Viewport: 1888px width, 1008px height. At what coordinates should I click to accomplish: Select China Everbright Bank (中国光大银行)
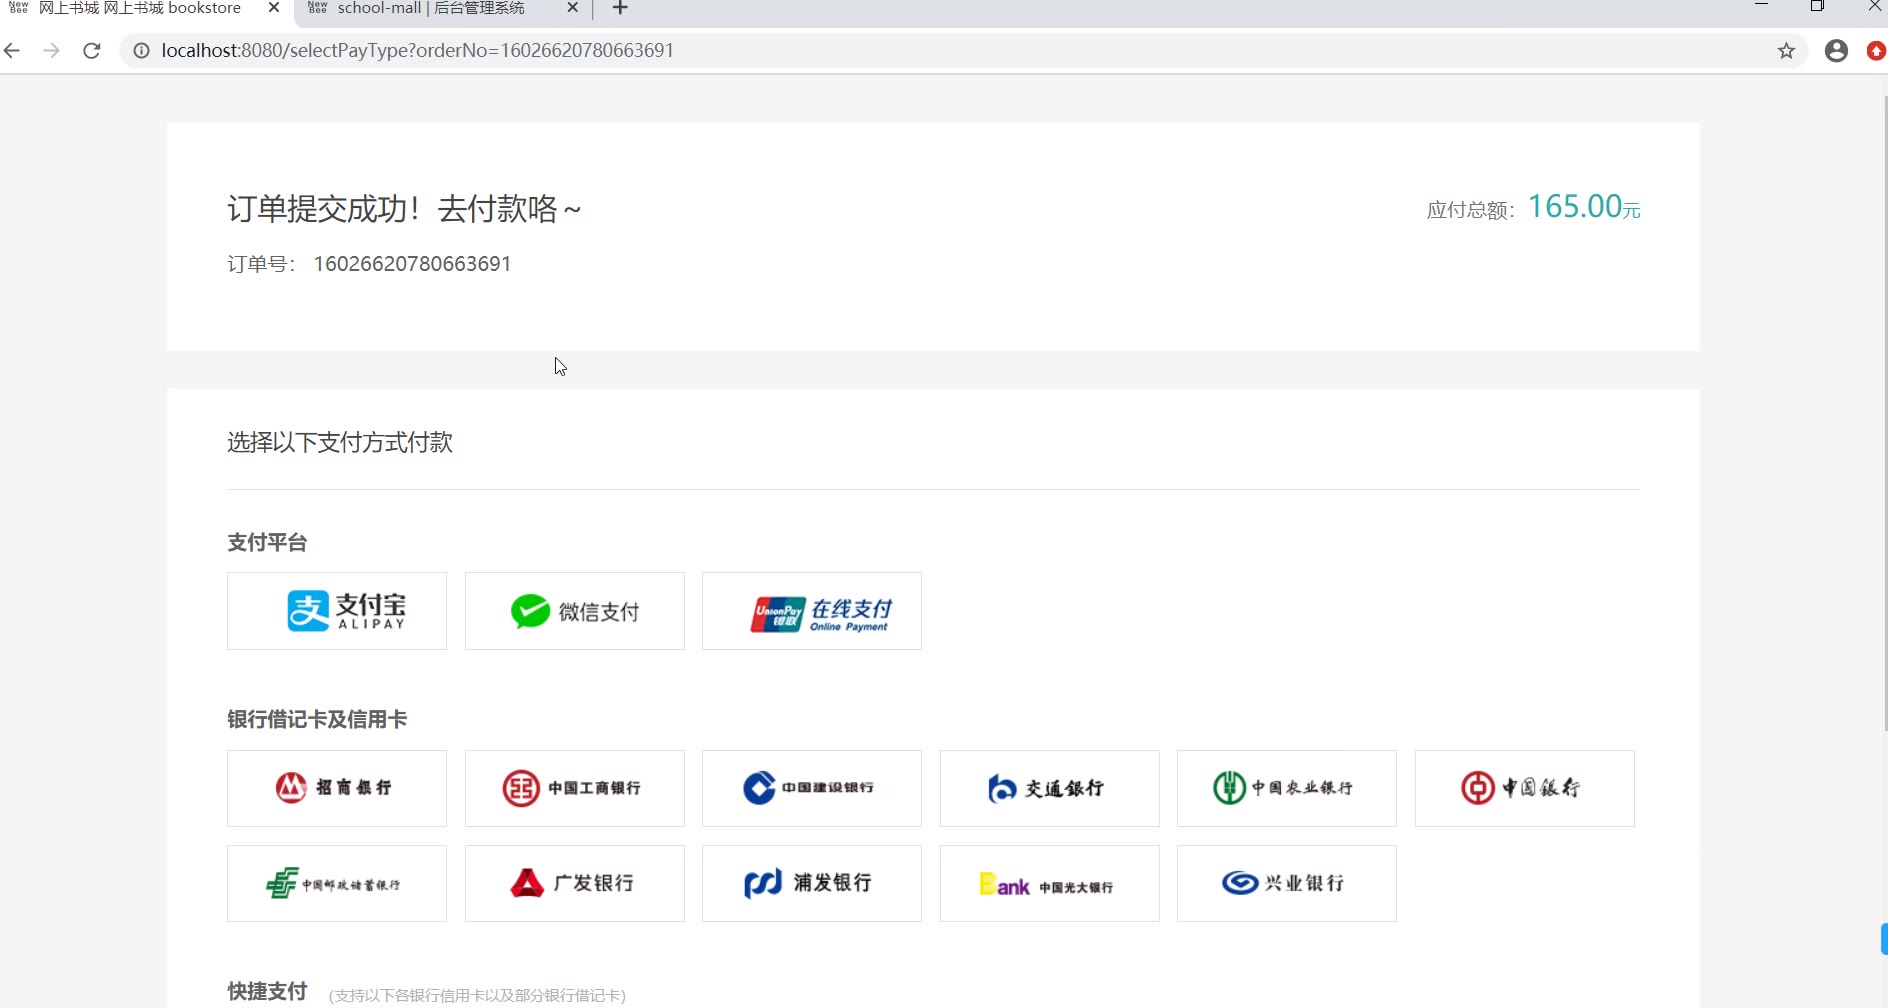tap(1050, 883)
